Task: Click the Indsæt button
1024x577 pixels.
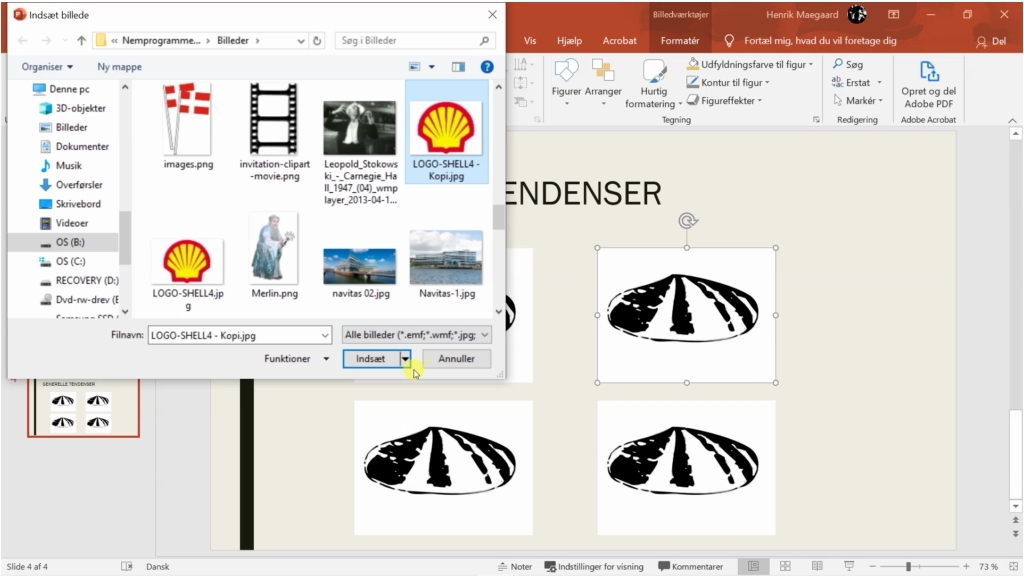Action: [x=371, y=358]
